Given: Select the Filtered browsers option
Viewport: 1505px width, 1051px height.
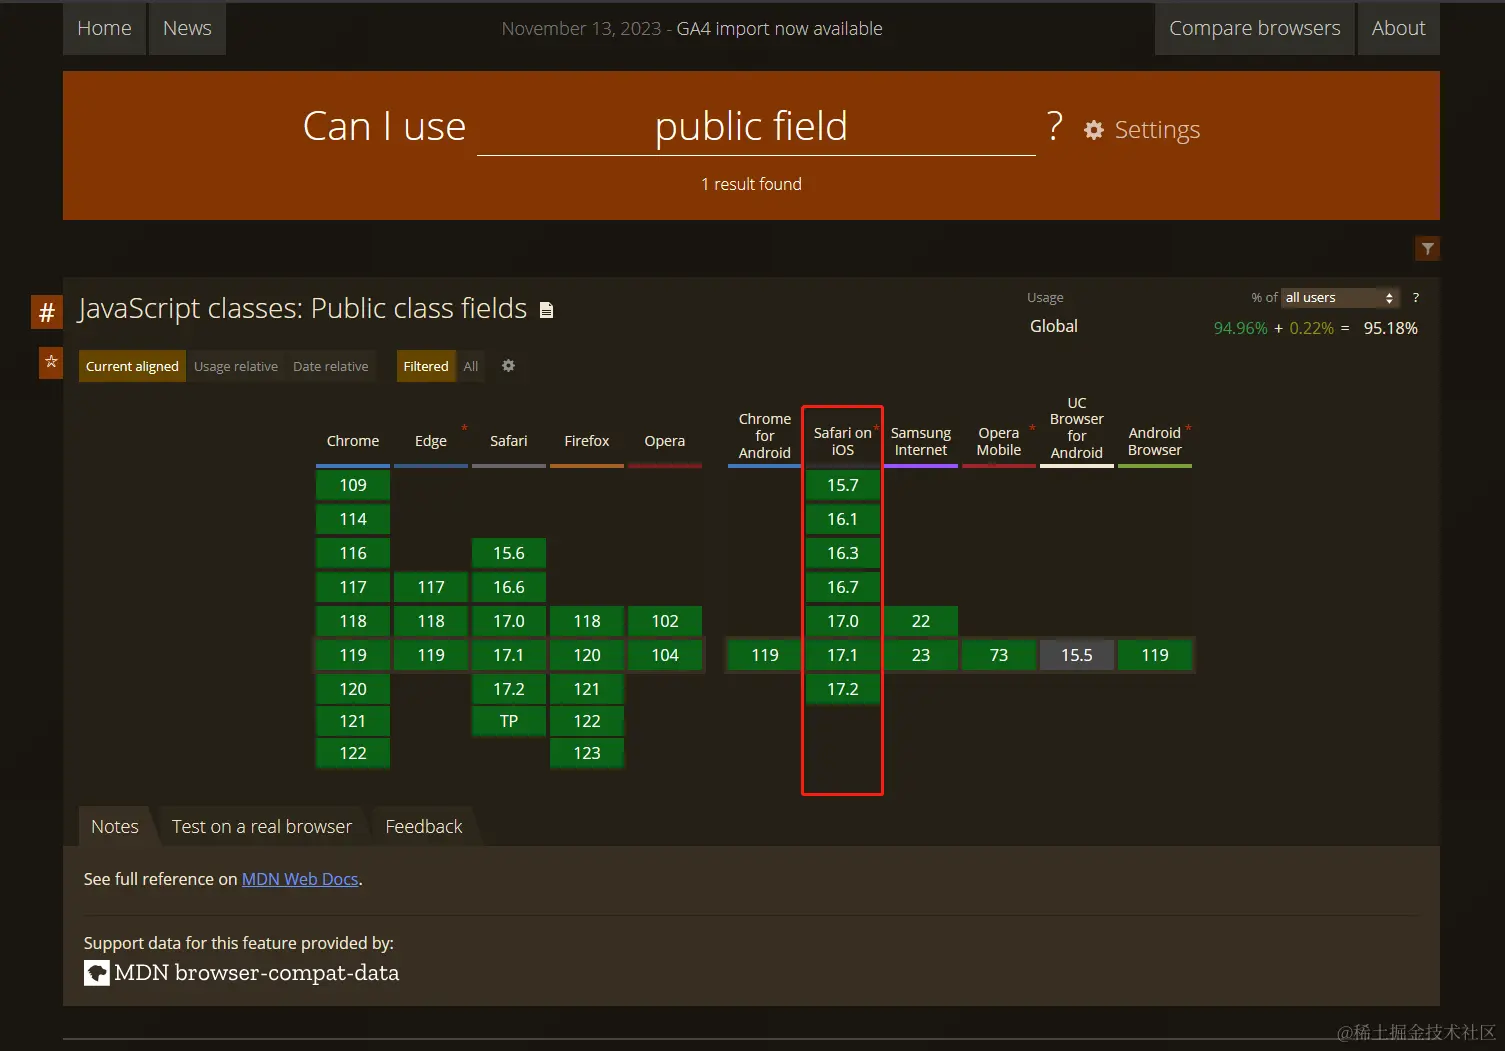Looking at the screenshot, I should 426,366.
